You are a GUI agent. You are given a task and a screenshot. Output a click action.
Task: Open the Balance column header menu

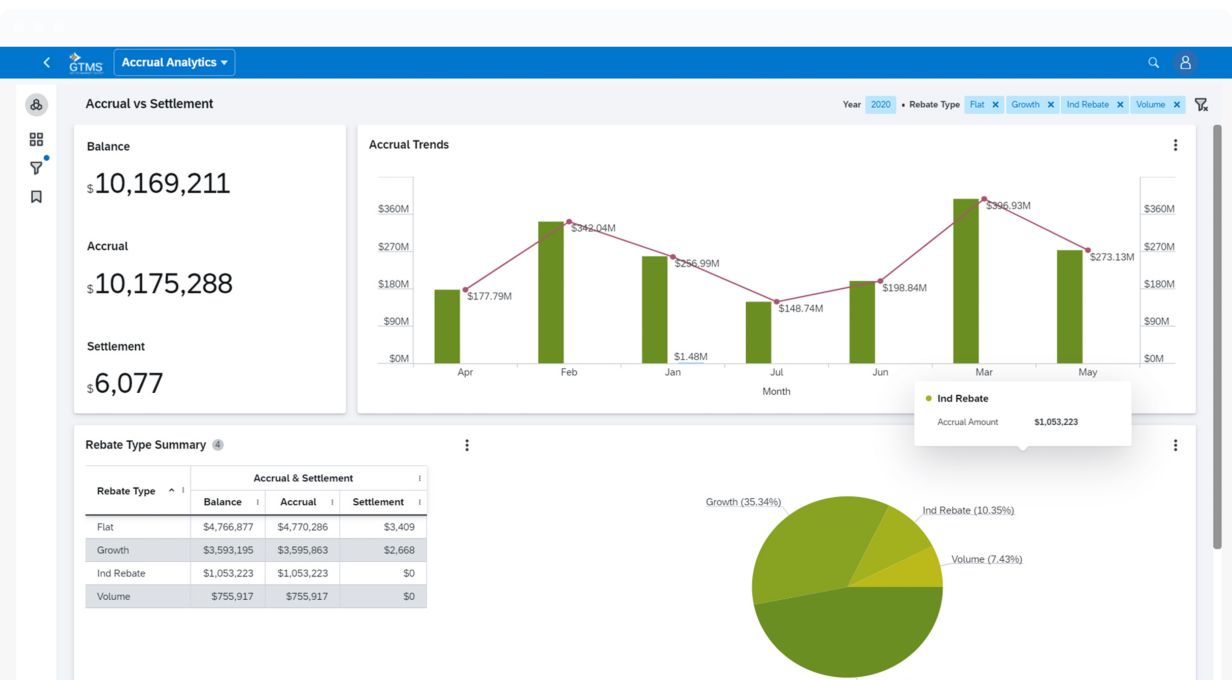[x=257, y=502]
